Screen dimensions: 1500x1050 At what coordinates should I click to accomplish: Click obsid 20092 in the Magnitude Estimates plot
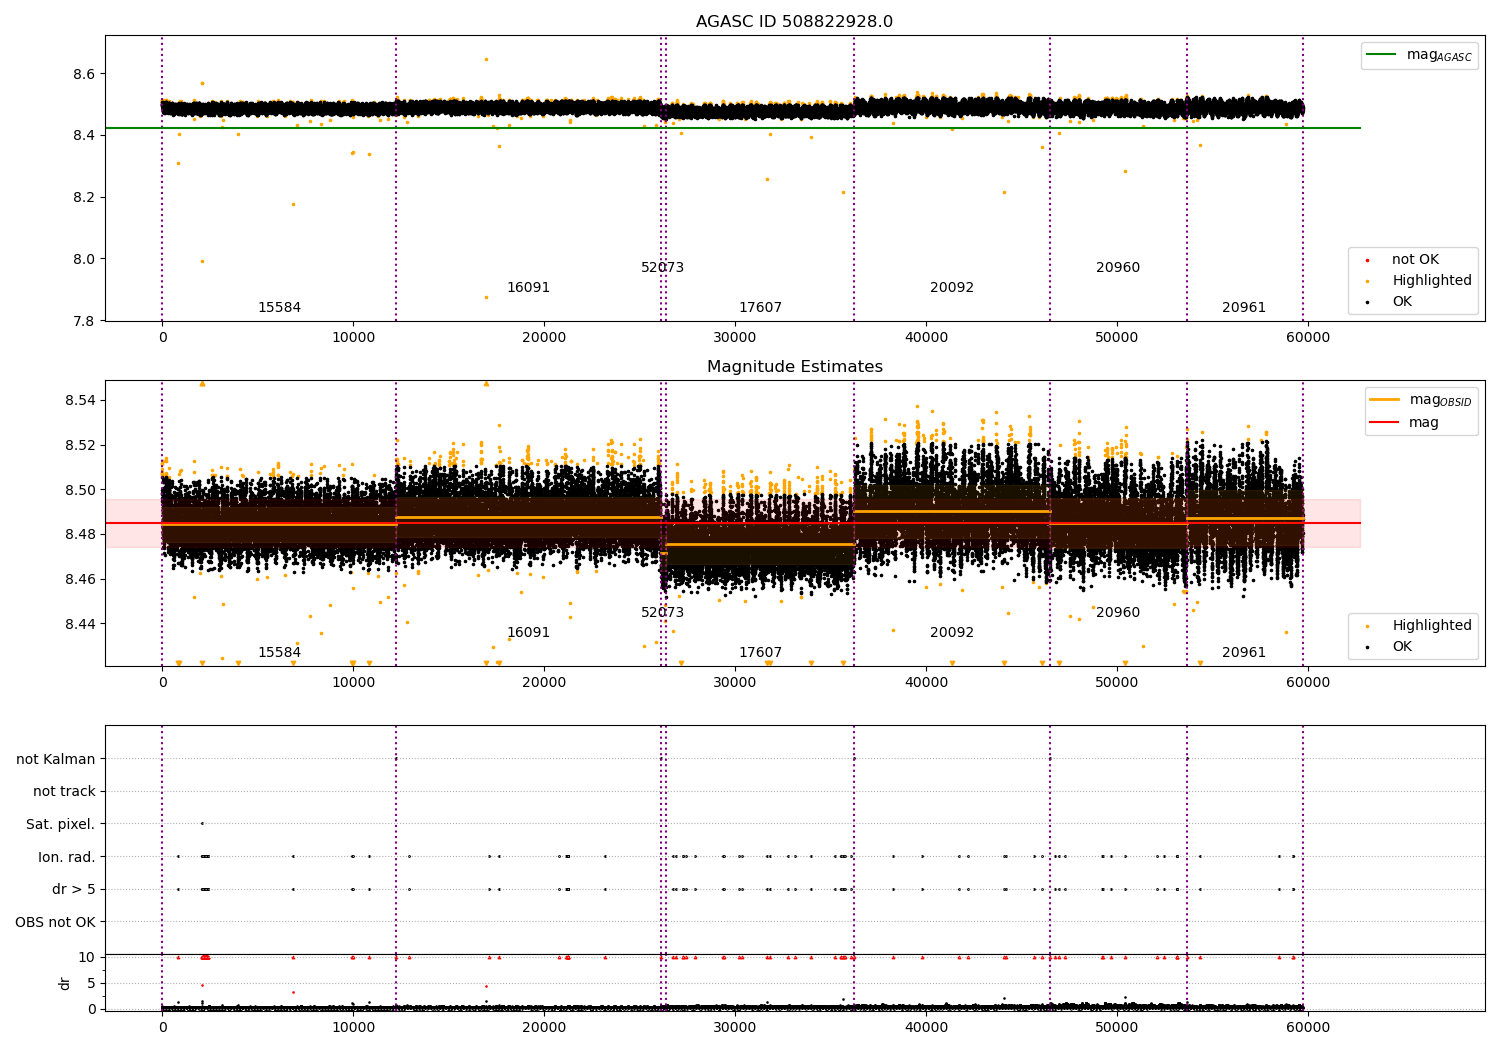[x=952, y=633]
